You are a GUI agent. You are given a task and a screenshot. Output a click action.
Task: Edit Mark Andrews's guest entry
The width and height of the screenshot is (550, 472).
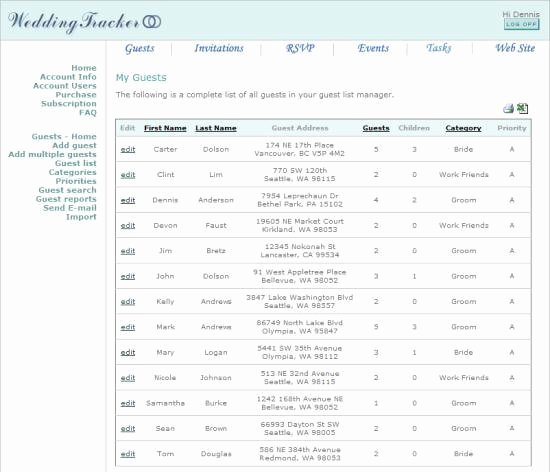[x=128, y=327]
